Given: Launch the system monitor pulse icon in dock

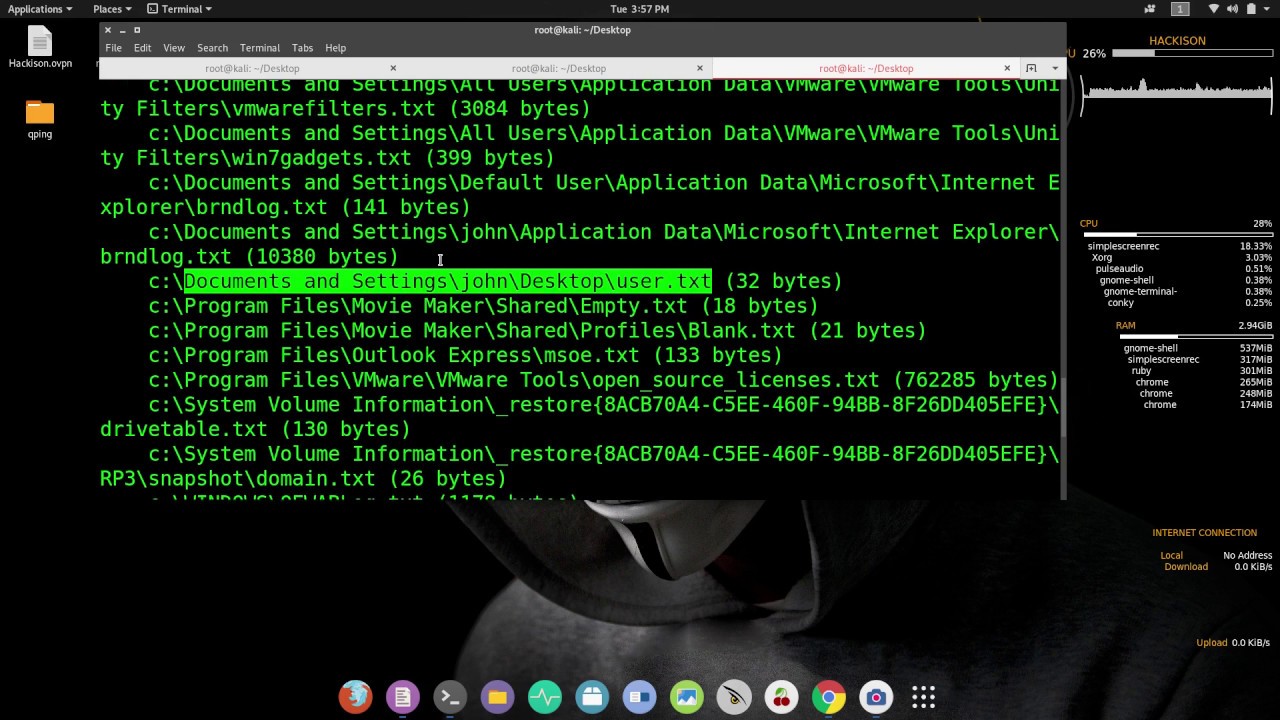Looking at the screenshot, I should (545, 697).
